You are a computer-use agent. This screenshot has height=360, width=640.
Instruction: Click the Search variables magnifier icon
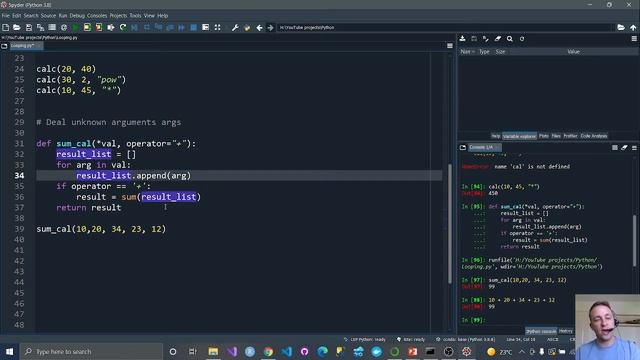[510, 39]
